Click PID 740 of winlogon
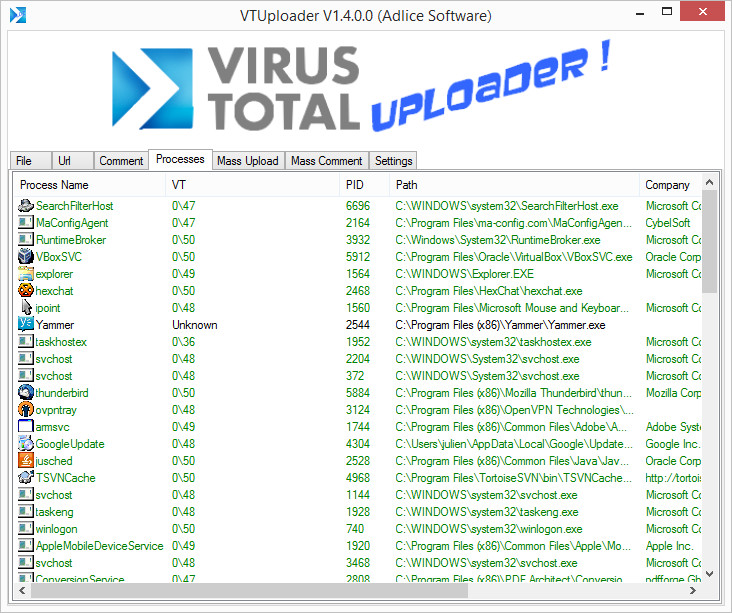This screenshot has width=732, height=613. pos(355,528)
